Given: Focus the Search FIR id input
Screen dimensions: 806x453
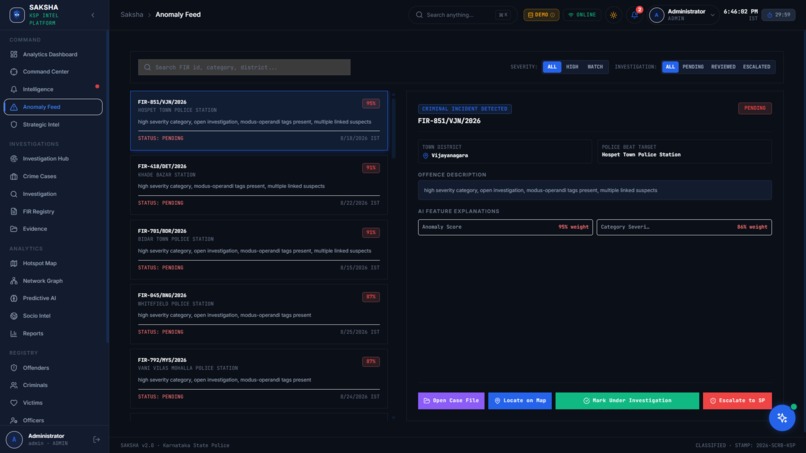Looking at the screenshot, I should 244,67.
